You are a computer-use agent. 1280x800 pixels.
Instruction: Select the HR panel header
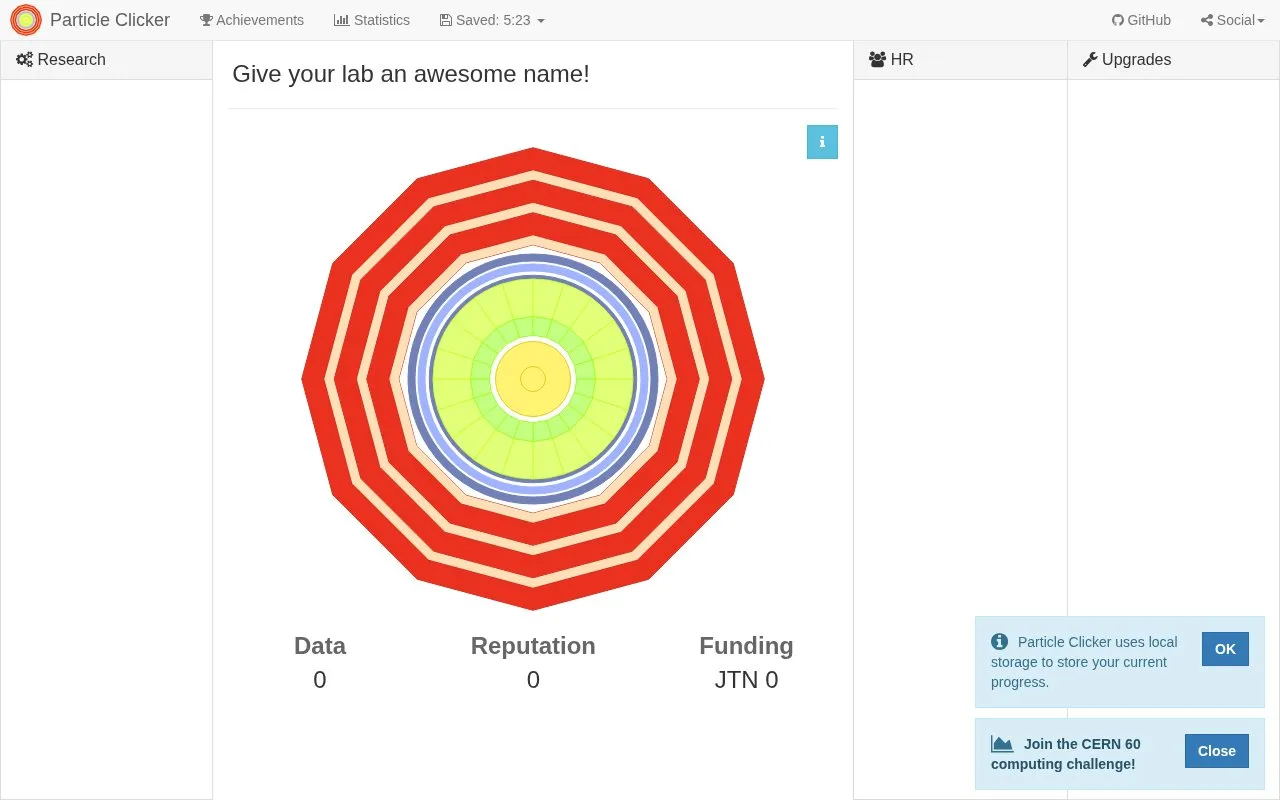pyautogui.click(x=961, y=60)
